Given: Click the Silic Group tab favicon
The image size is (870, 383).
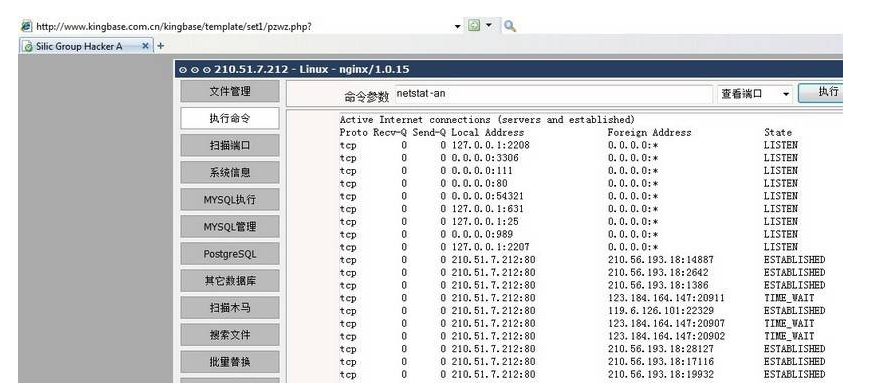Looking at the screenshot, I should [x=28, y=47].
